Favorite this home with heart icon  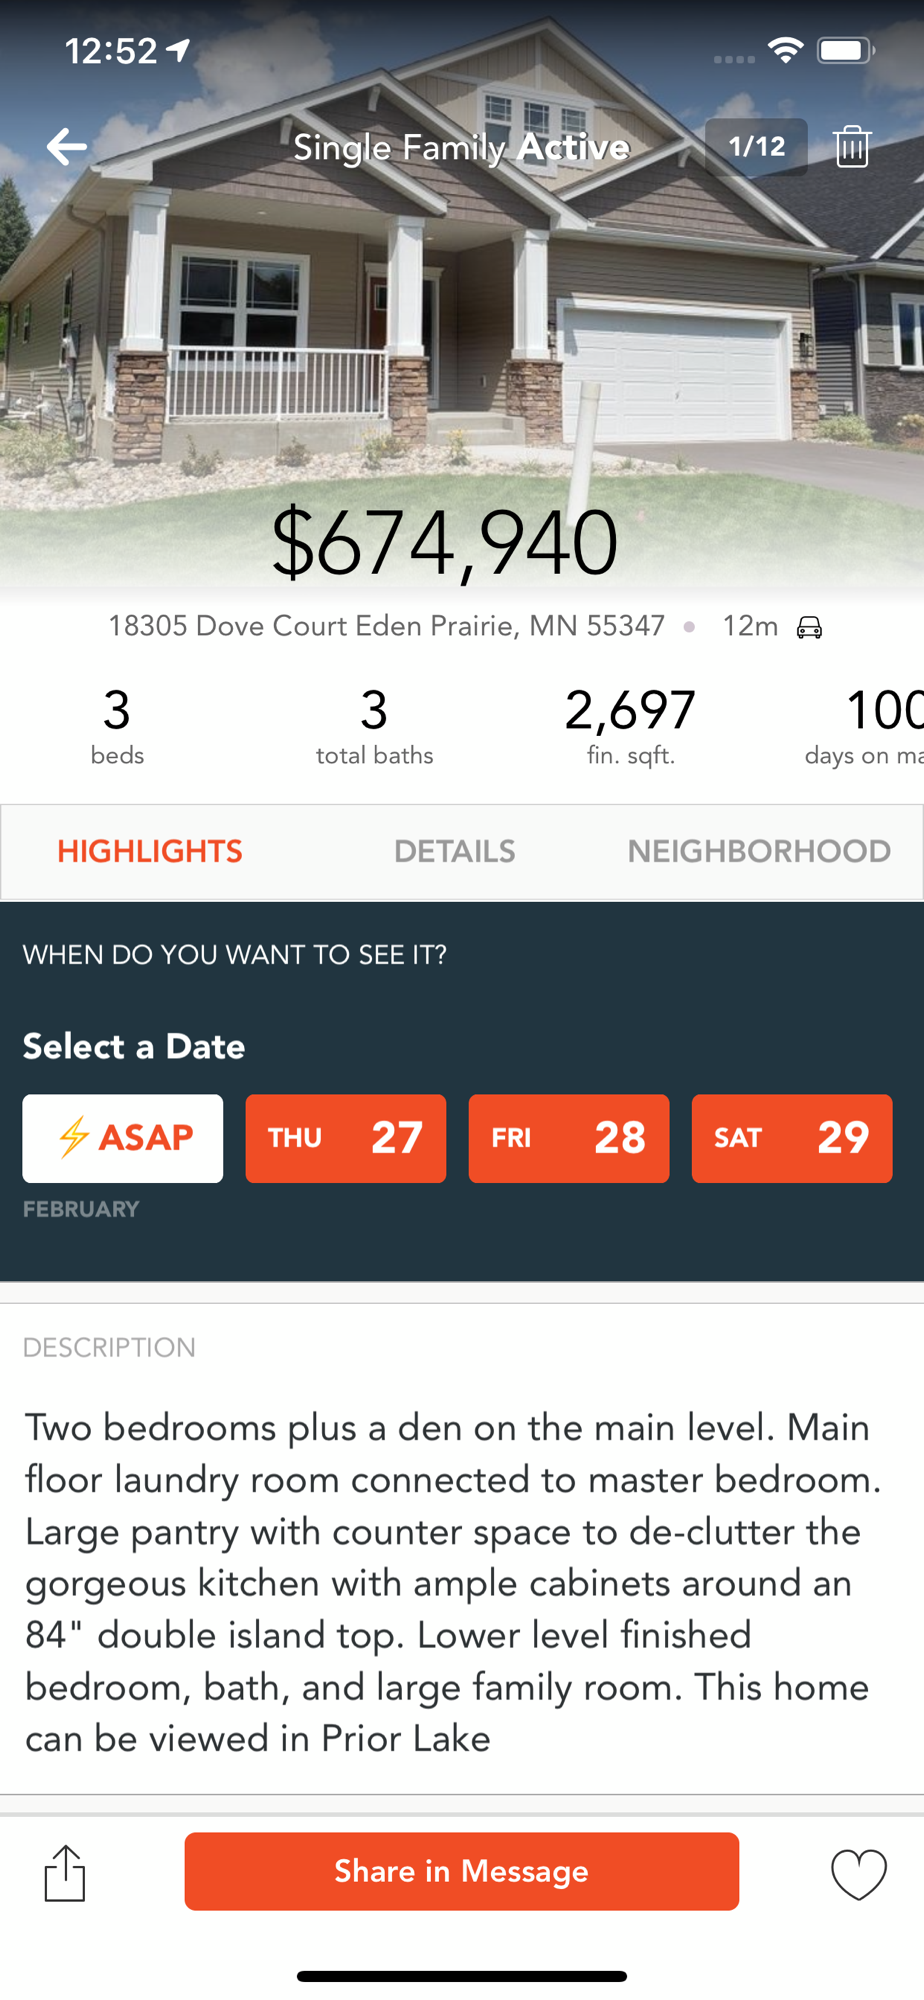pyautogui.click(x=859, y=1873)
